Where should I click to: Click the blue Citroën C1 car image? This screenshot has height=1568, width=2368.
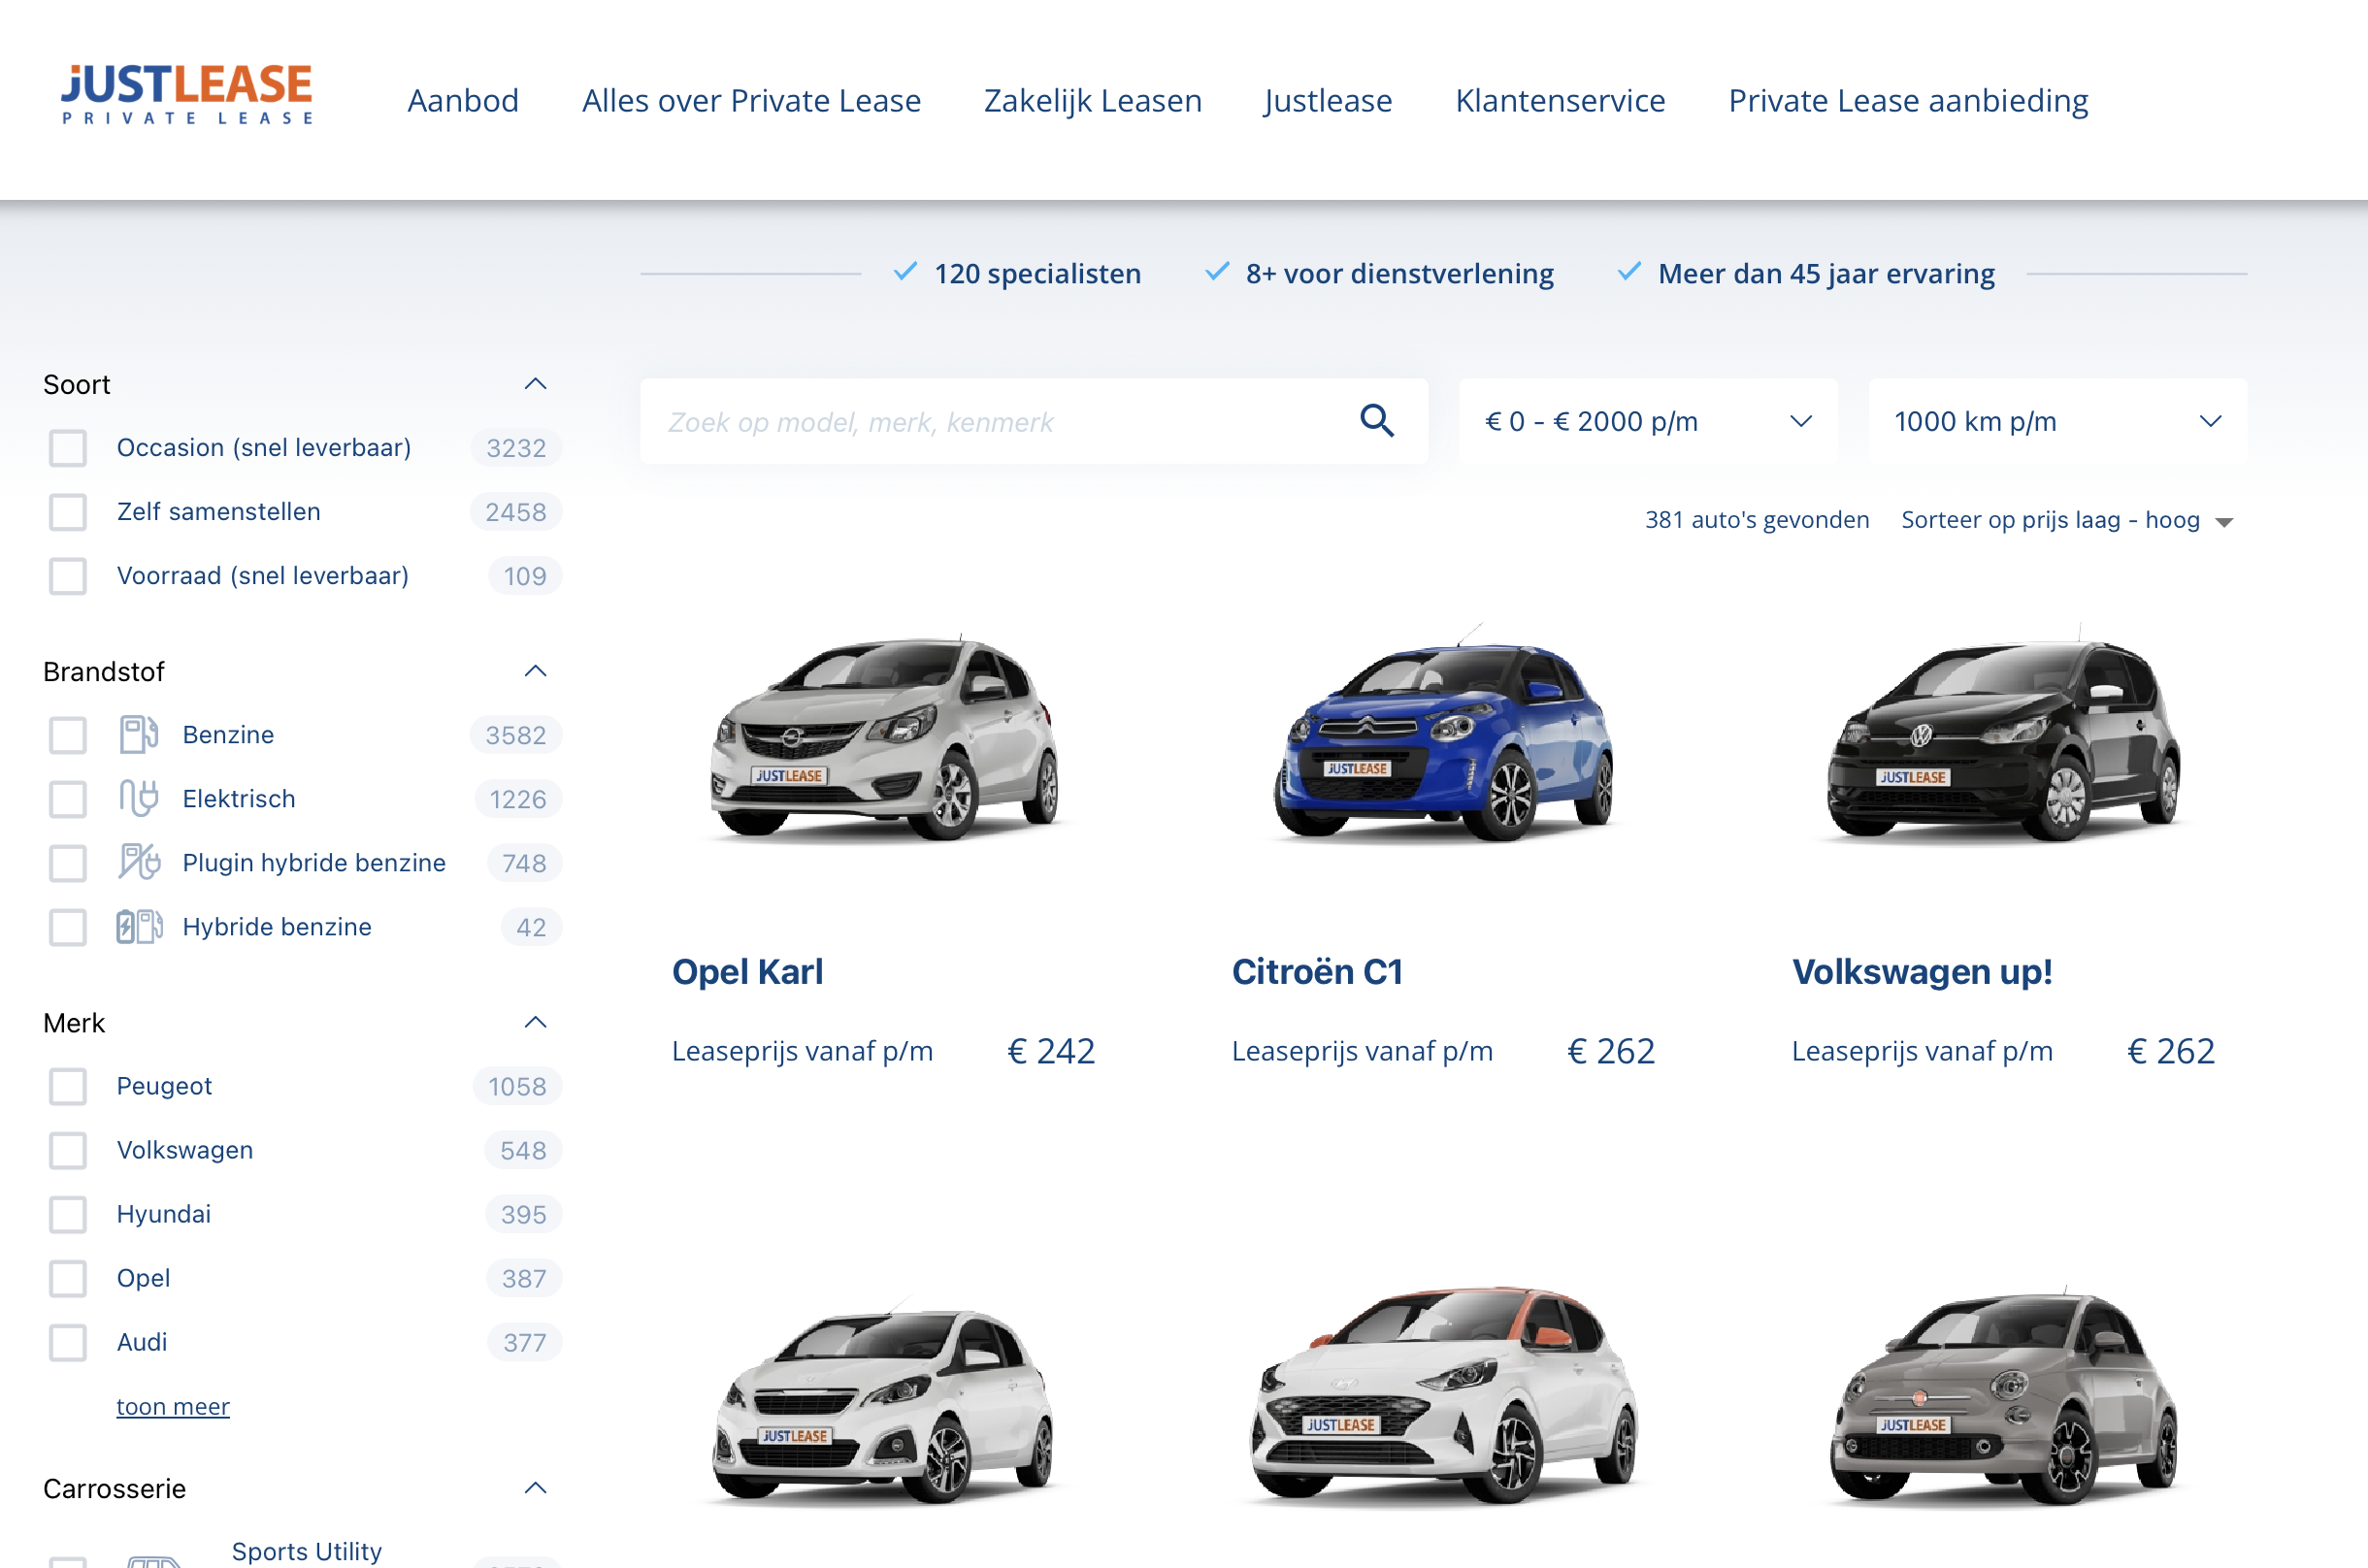click(1445, 731)
